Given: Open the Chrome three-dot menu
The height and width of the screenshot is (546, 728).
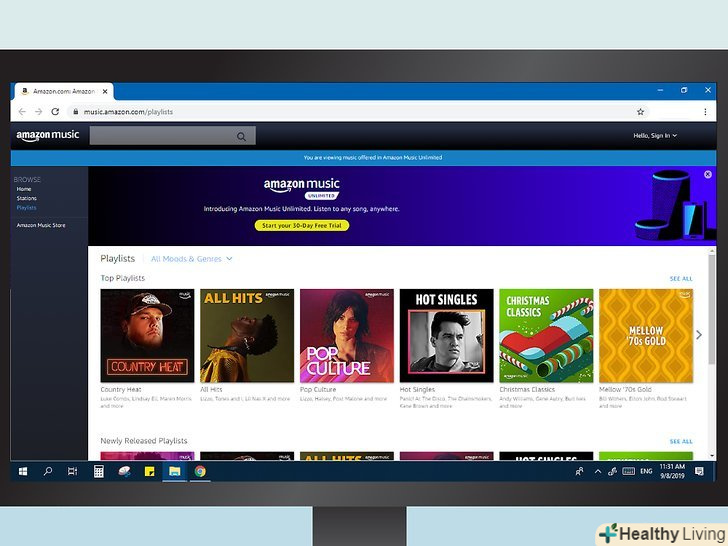Looking at the screenshot, I should coord(705,111).
